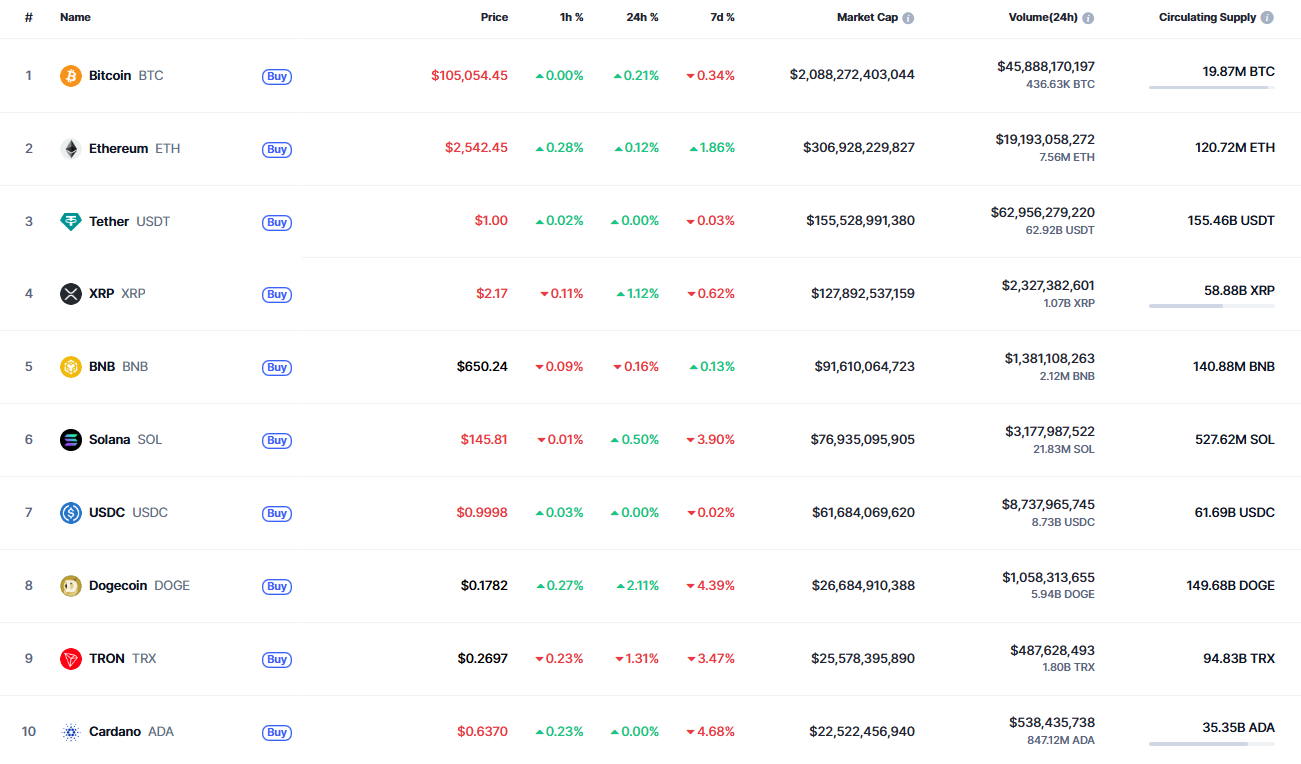Sort table by 24h % column header
1301x764 pixels.
click(x=641, y=17)
